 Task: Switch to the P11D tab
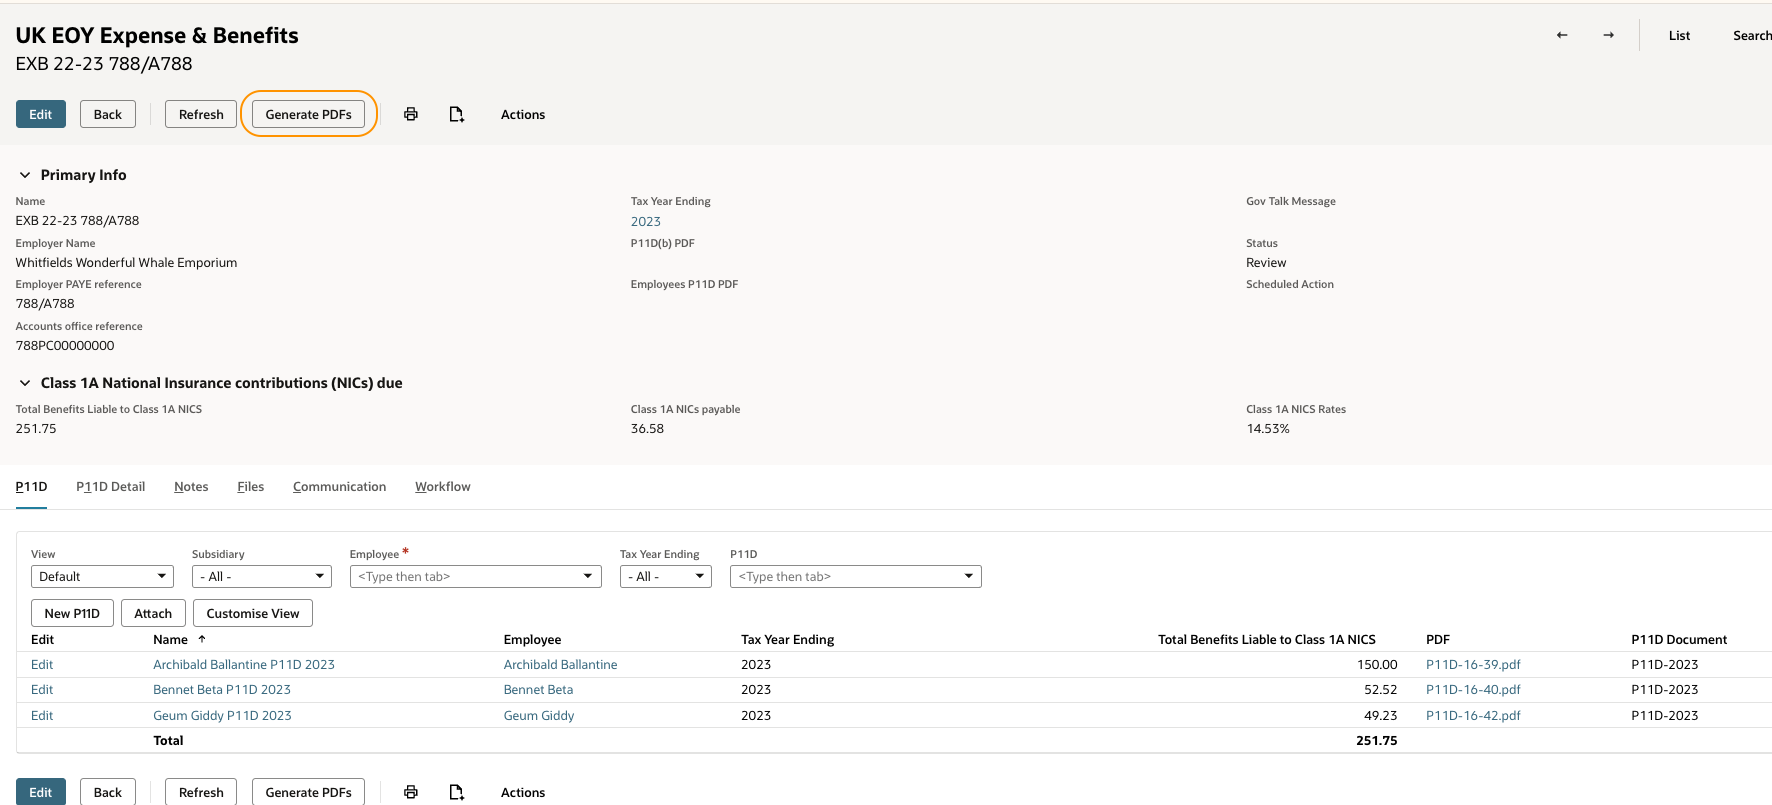click(31, 487)
